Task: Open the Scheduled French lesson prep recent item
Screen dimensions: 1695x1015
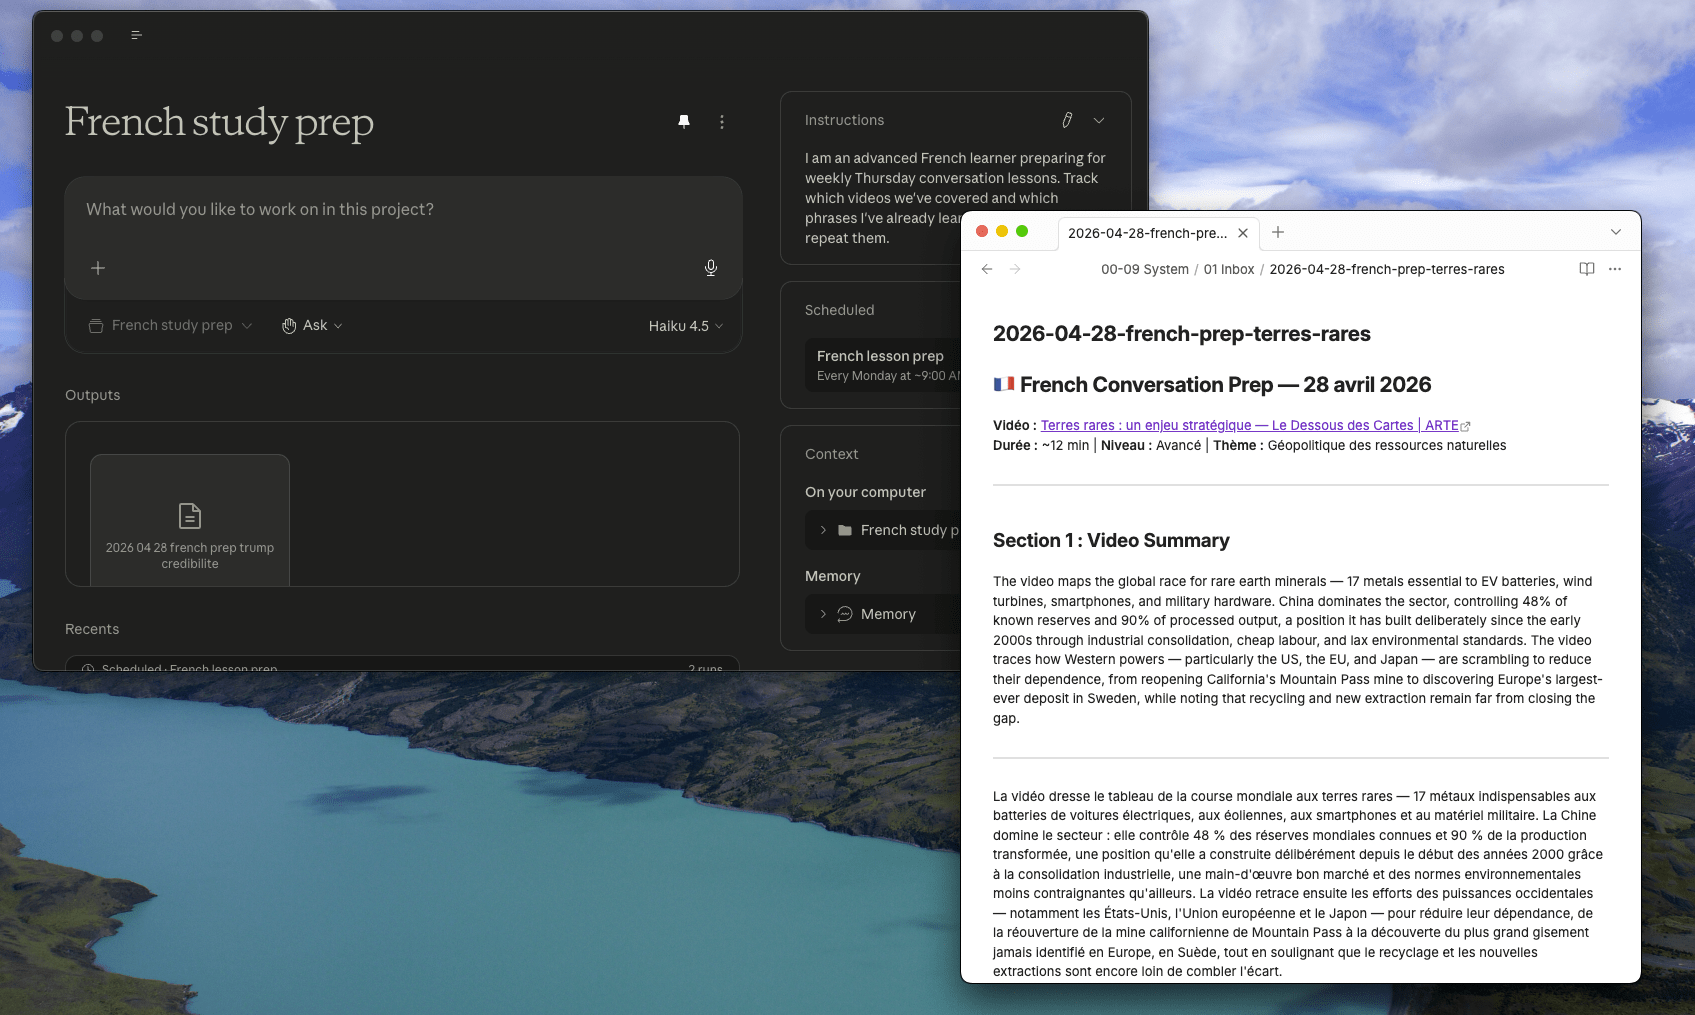Action: pos(402,665)
